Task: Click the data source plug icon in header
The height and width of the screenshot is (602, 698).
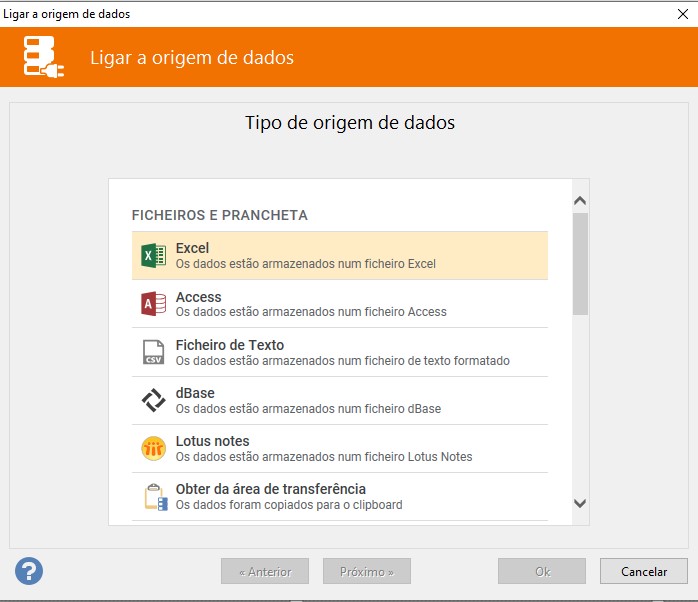Action: tap(44, 58)
